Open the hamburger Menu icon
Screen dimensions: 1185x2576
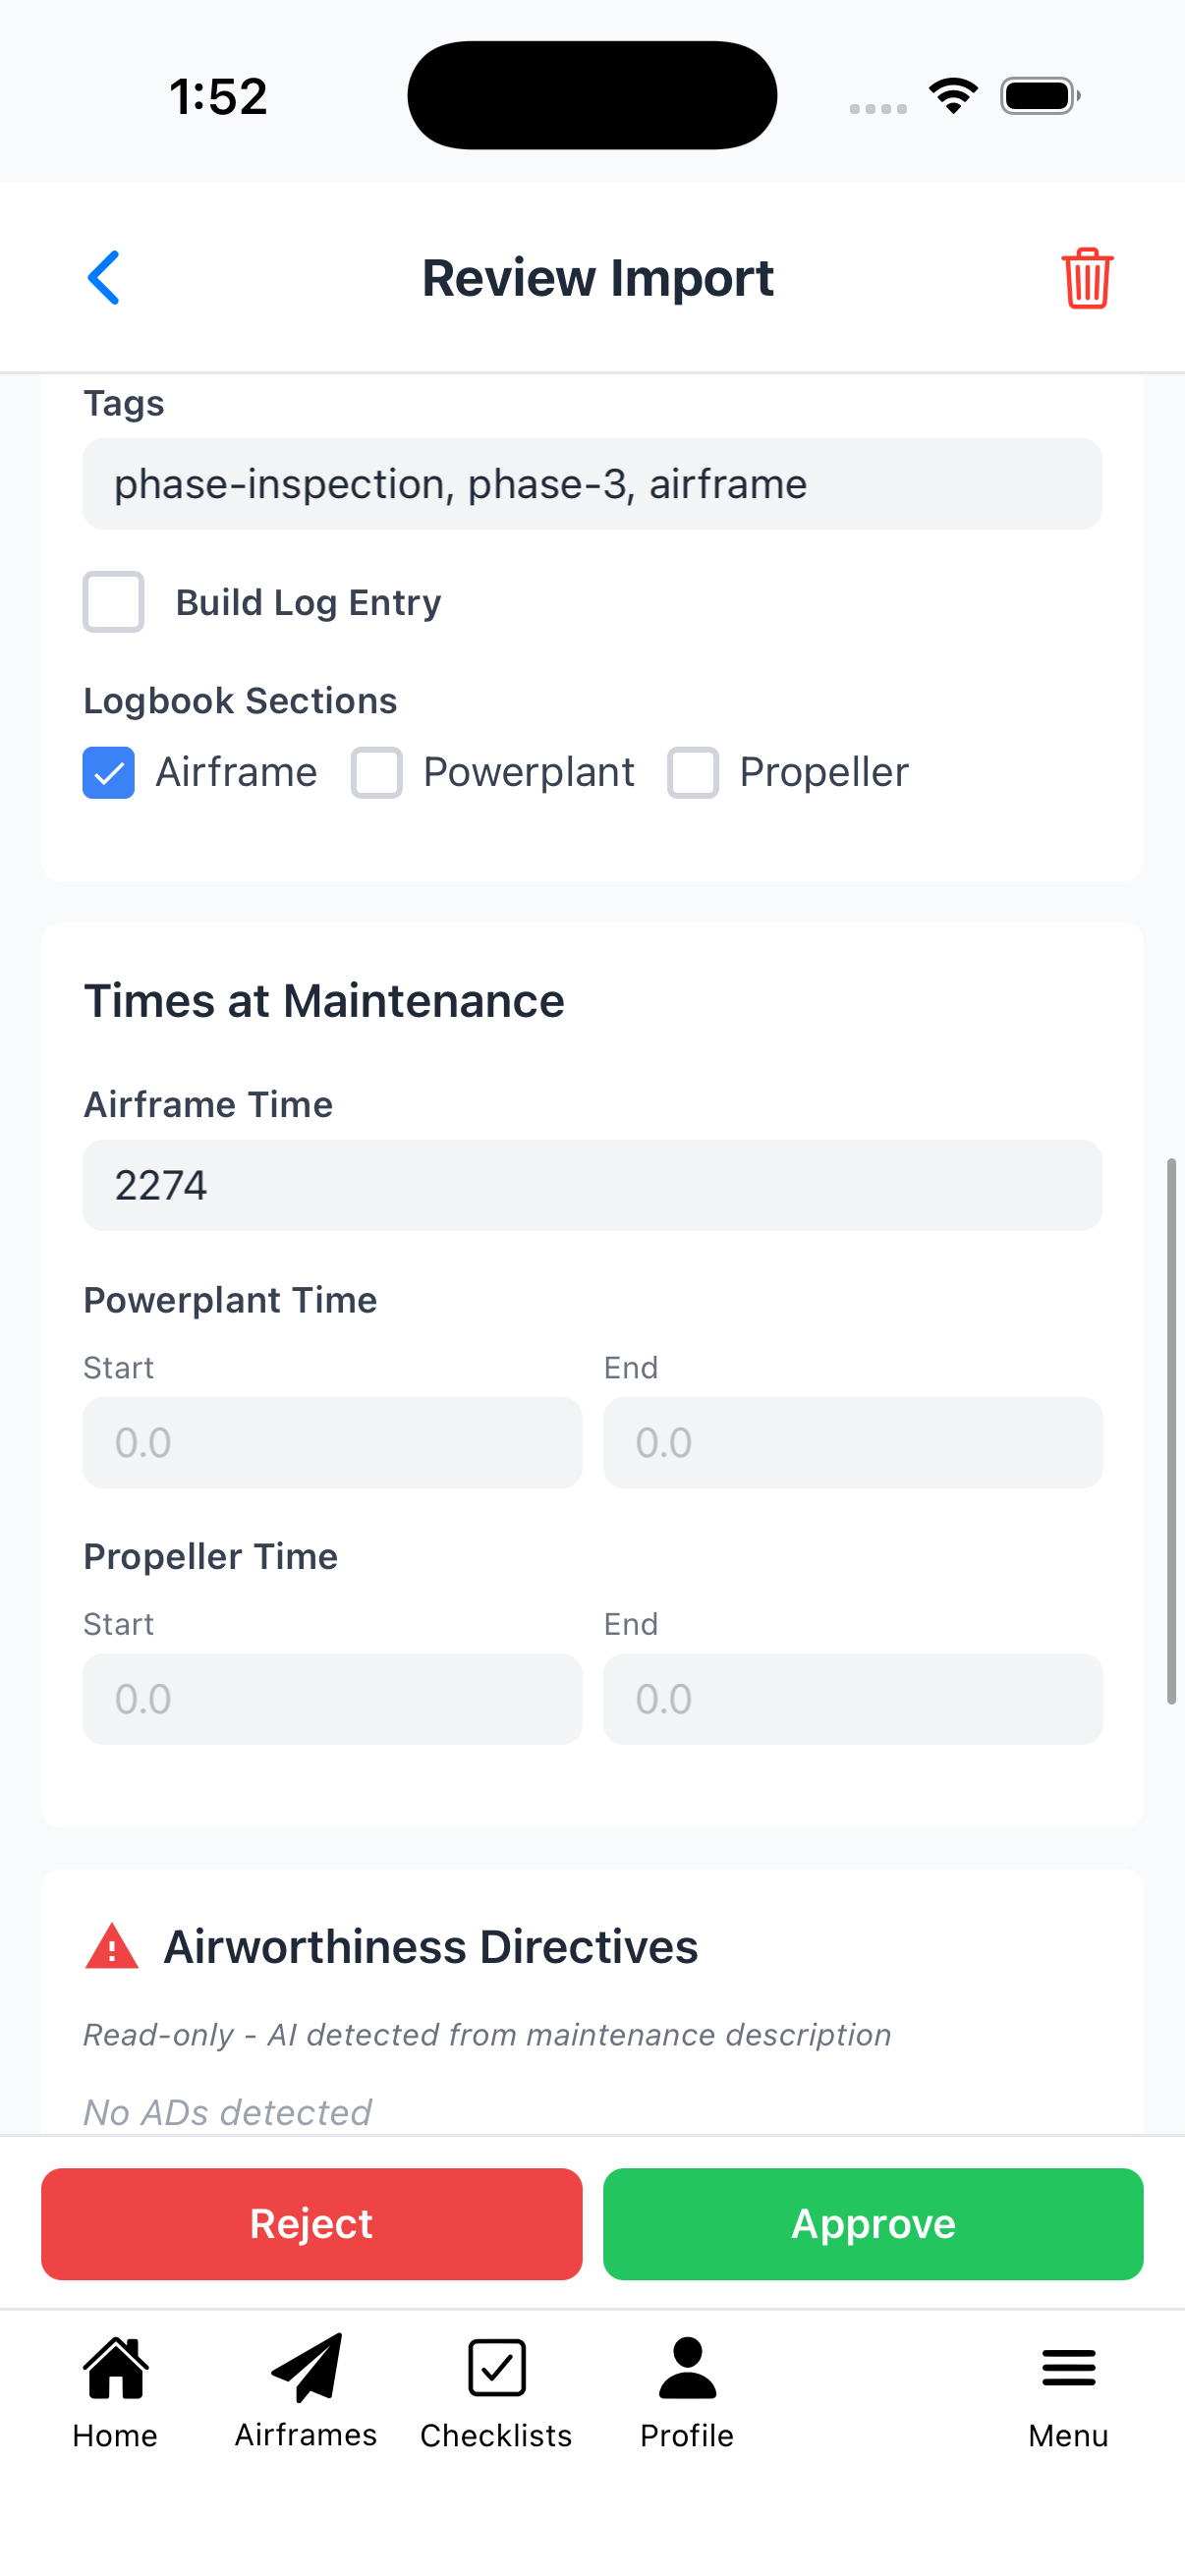[x=1068, y=2368]
